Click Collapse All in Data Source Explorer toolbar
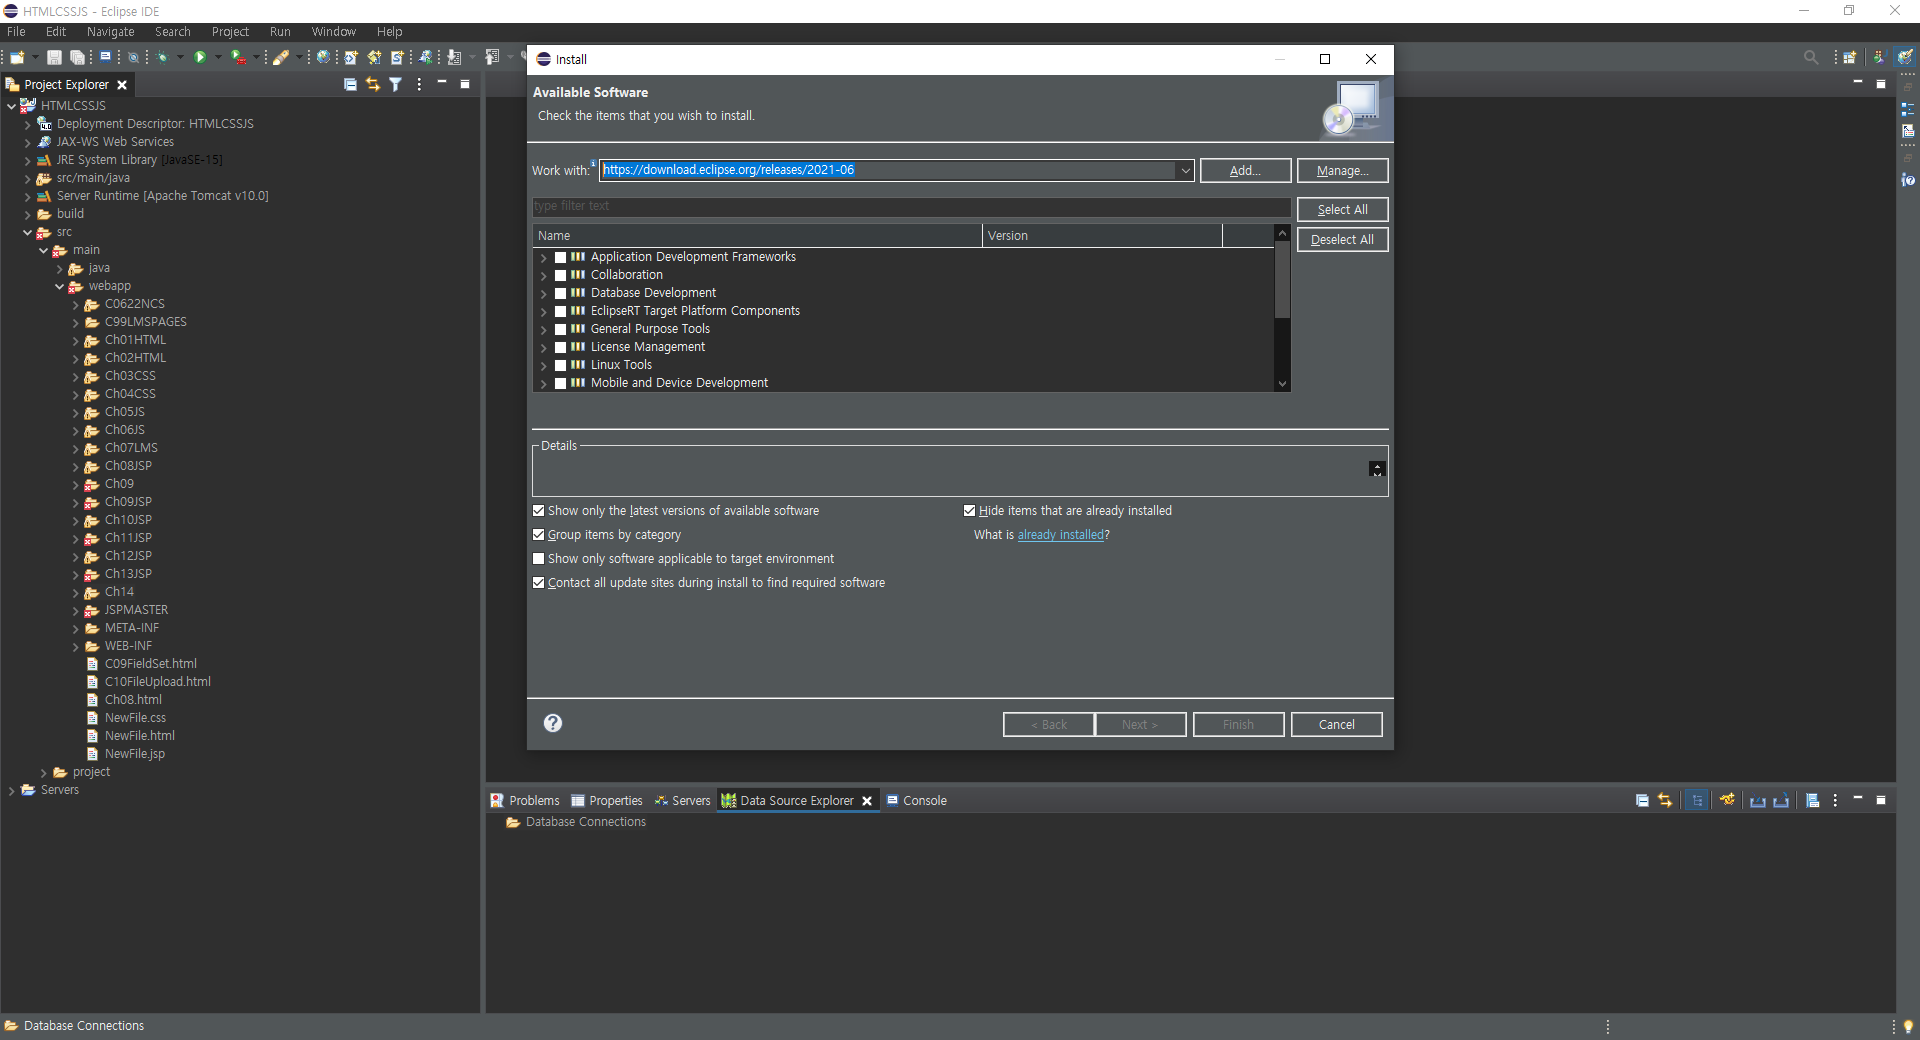This screenshot has width=1920, height=1040. tap(1642, 800)
